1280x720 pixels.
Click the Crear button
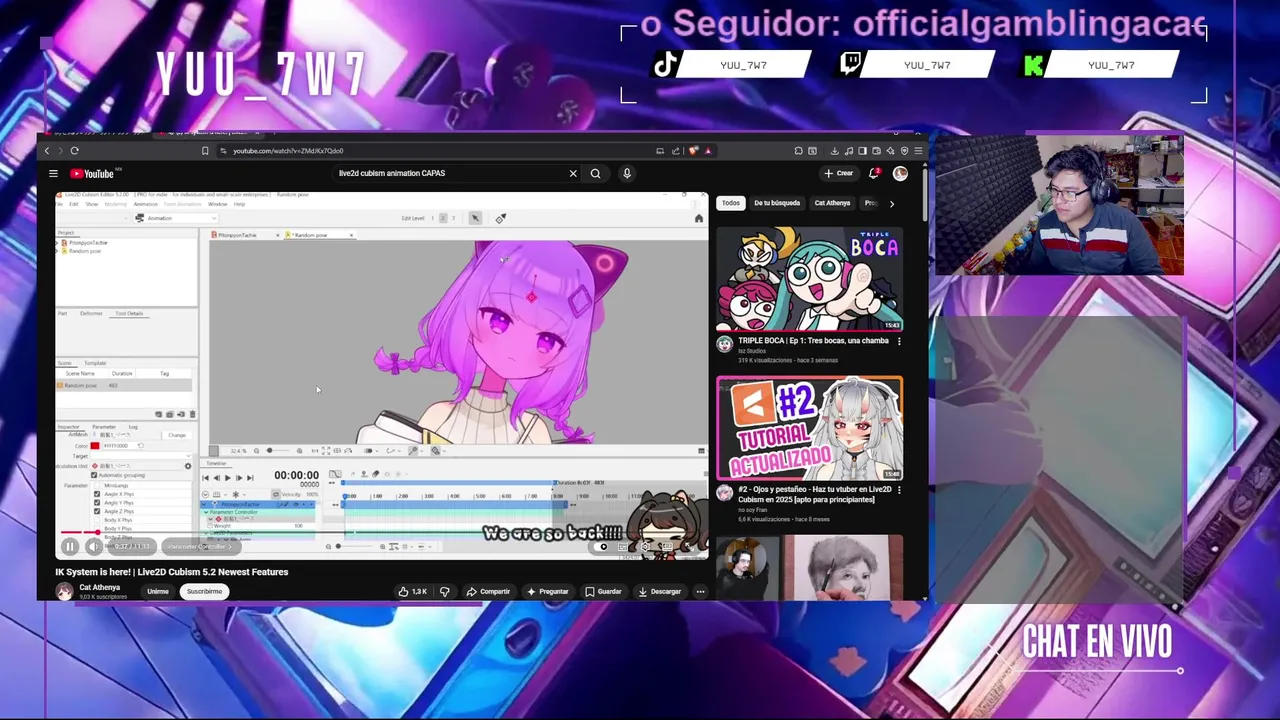coord(839,173)
